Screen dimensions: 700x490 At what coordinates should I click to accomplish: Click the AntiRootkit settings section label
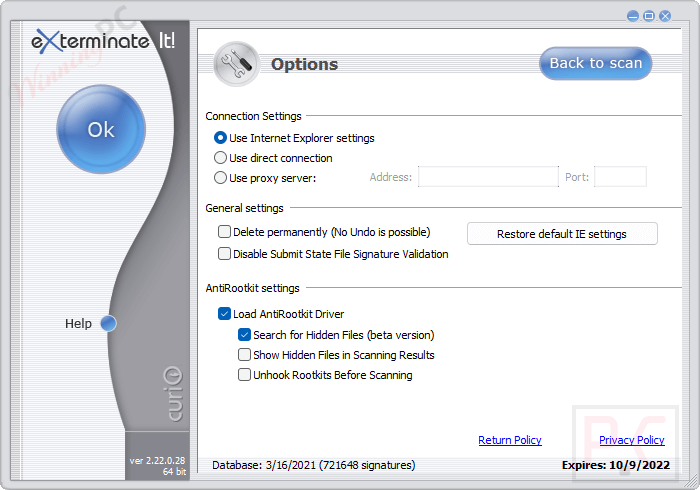[252, 288]
